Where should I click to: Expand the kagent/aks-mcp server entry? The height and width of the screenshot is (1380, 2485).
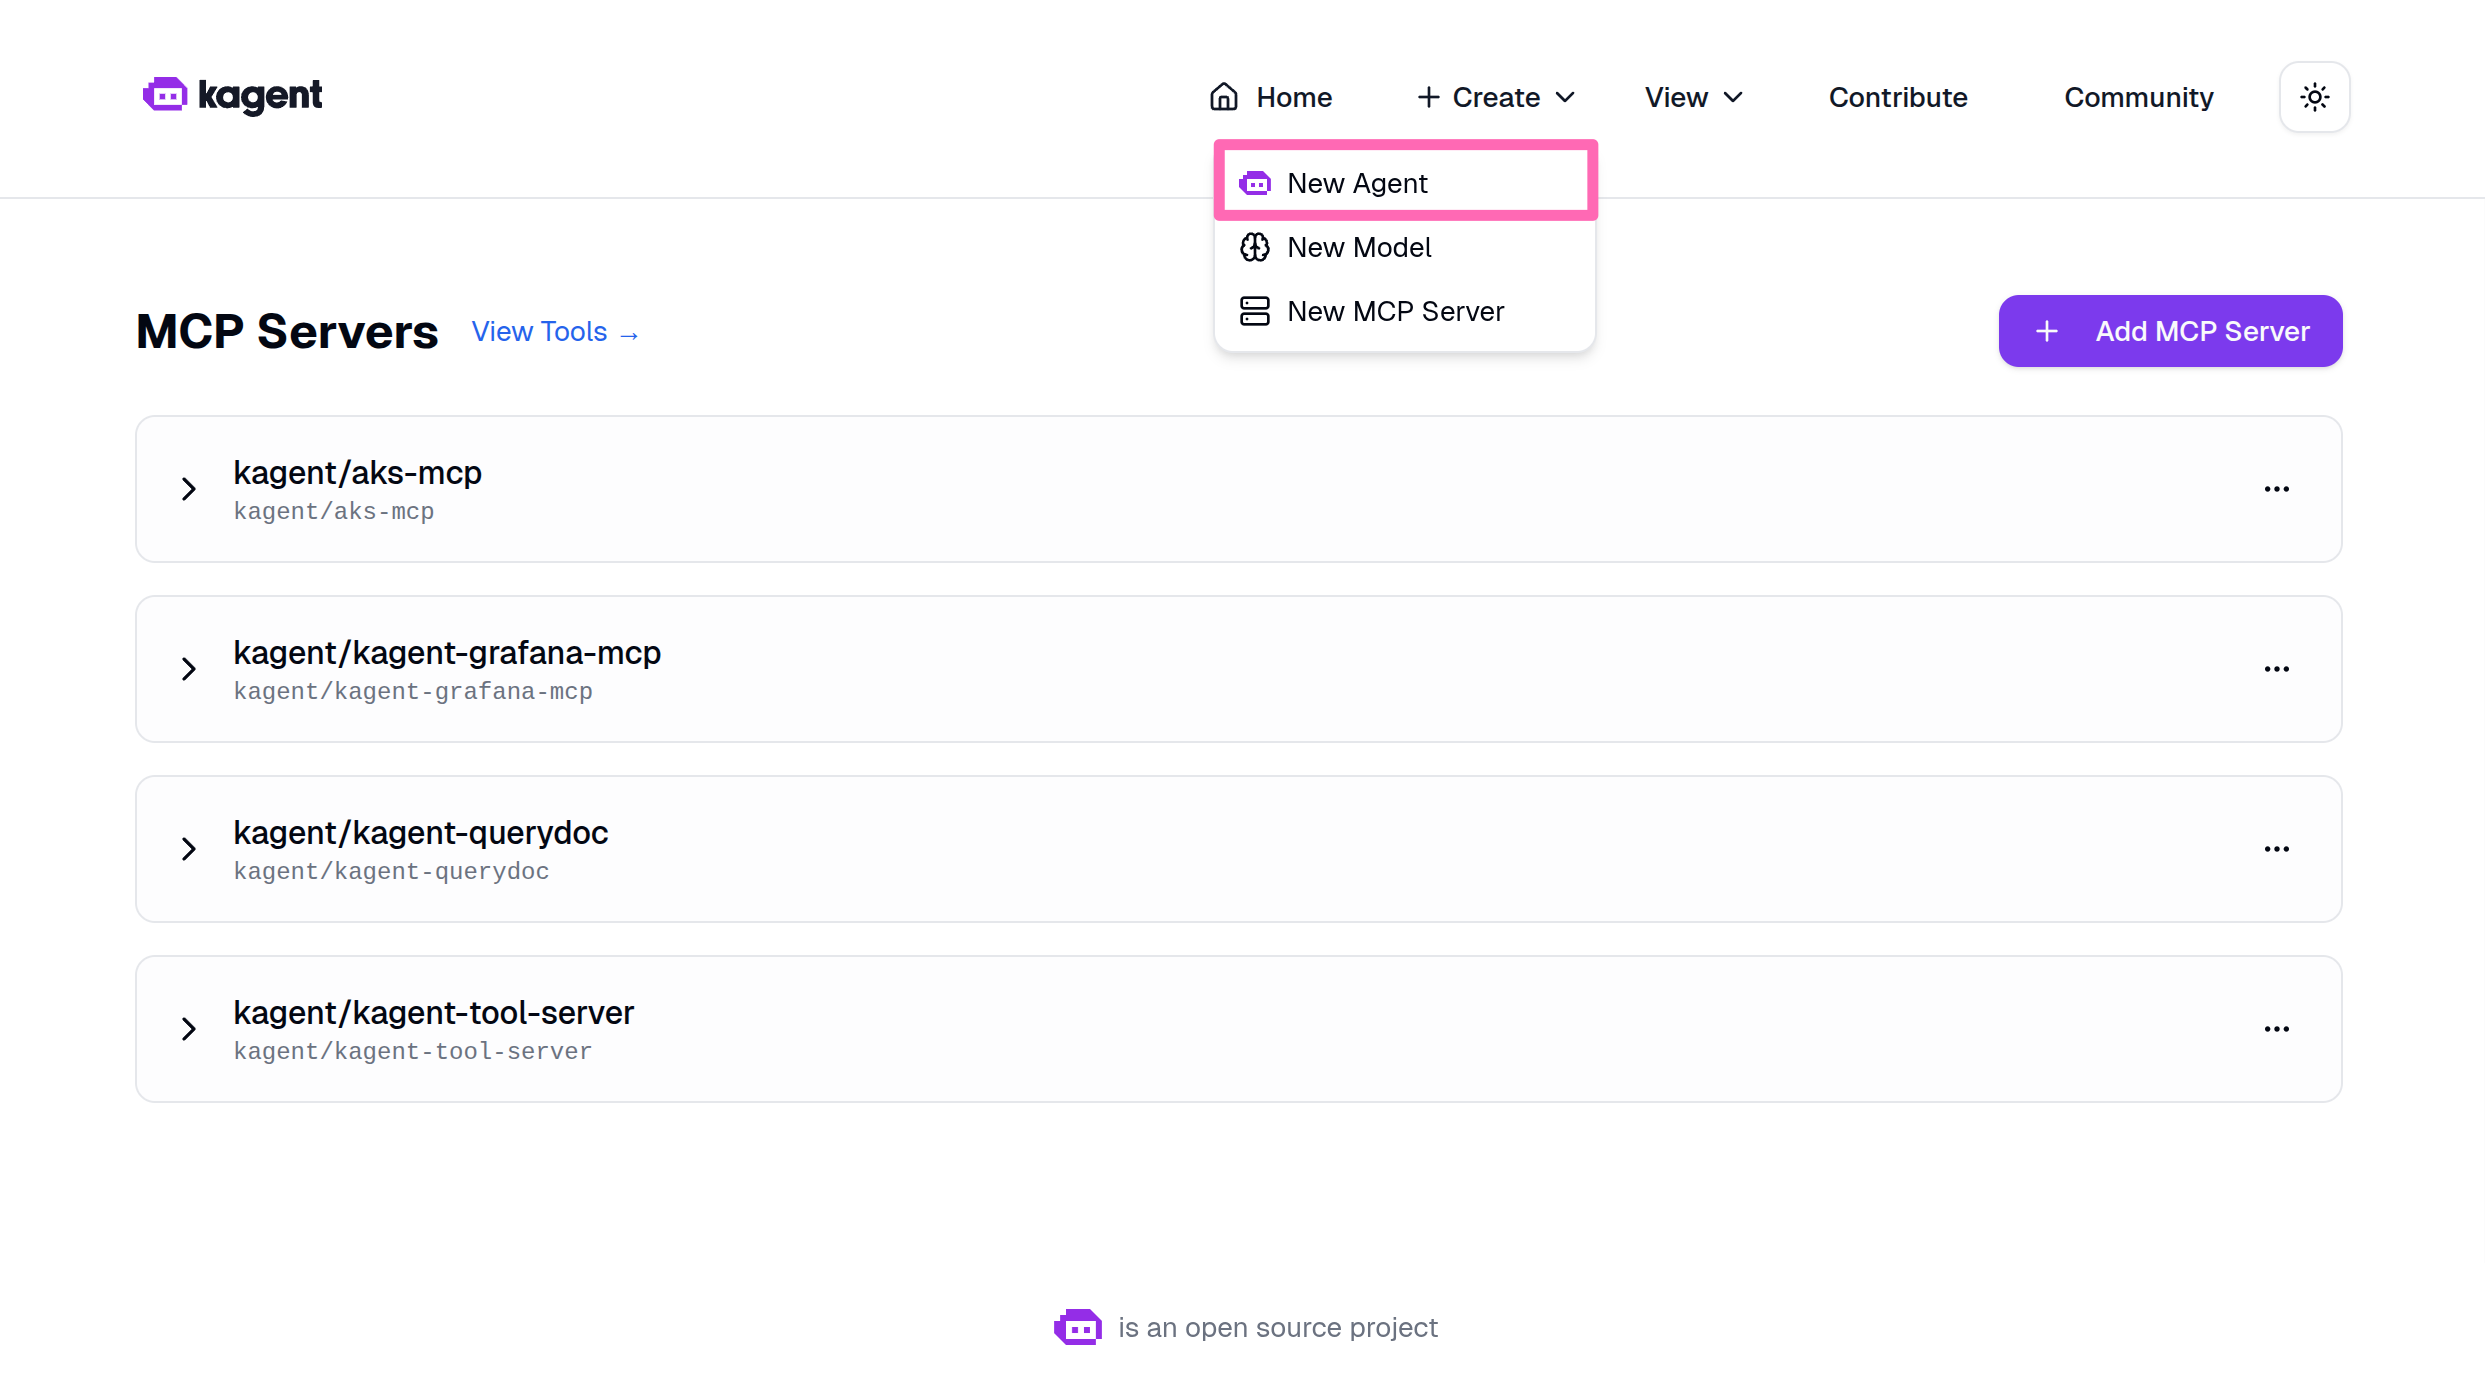189,489
